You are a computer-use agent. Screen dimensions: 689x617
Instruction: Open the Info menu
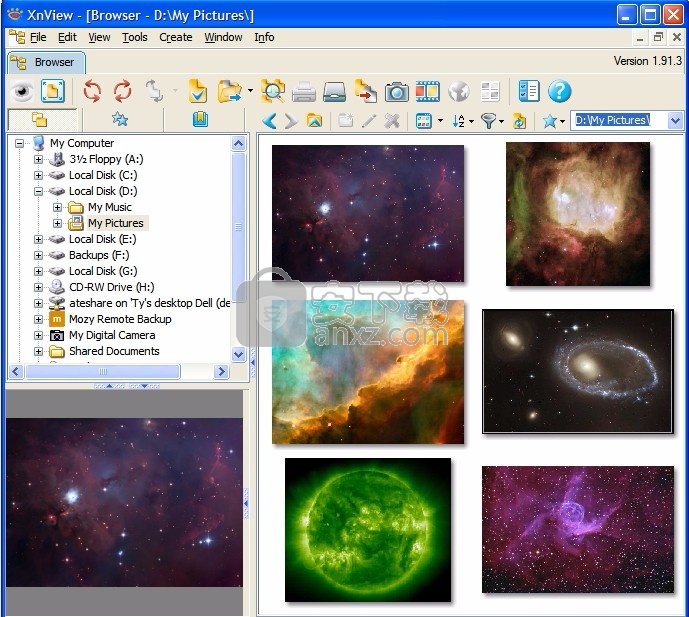[264, 37]
